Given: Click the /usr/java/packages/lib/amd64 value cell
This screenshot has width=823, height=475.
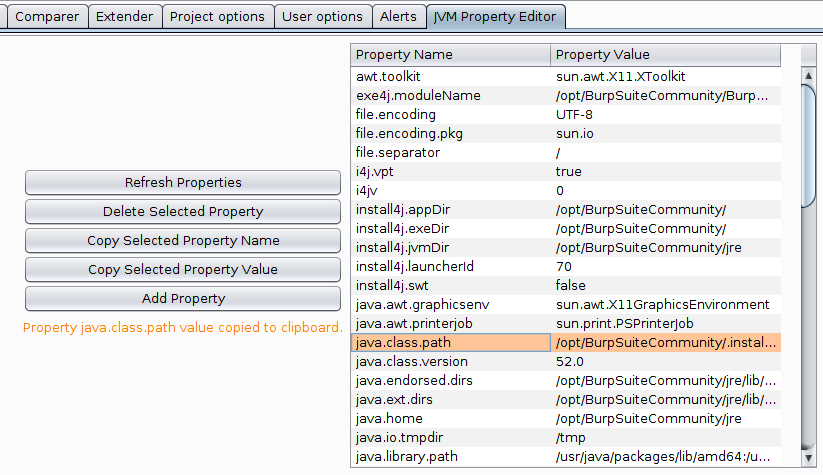Looking at the screenshot, I should tap(666, 457).
